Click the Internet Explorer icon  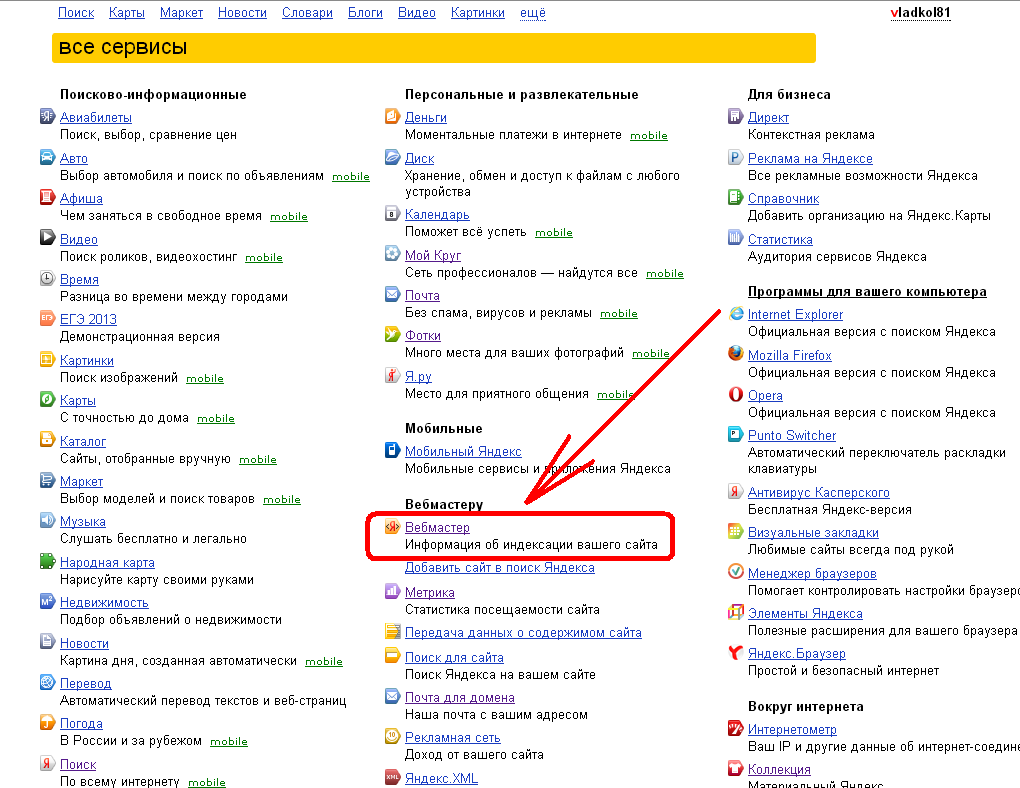tap(736, 313)
